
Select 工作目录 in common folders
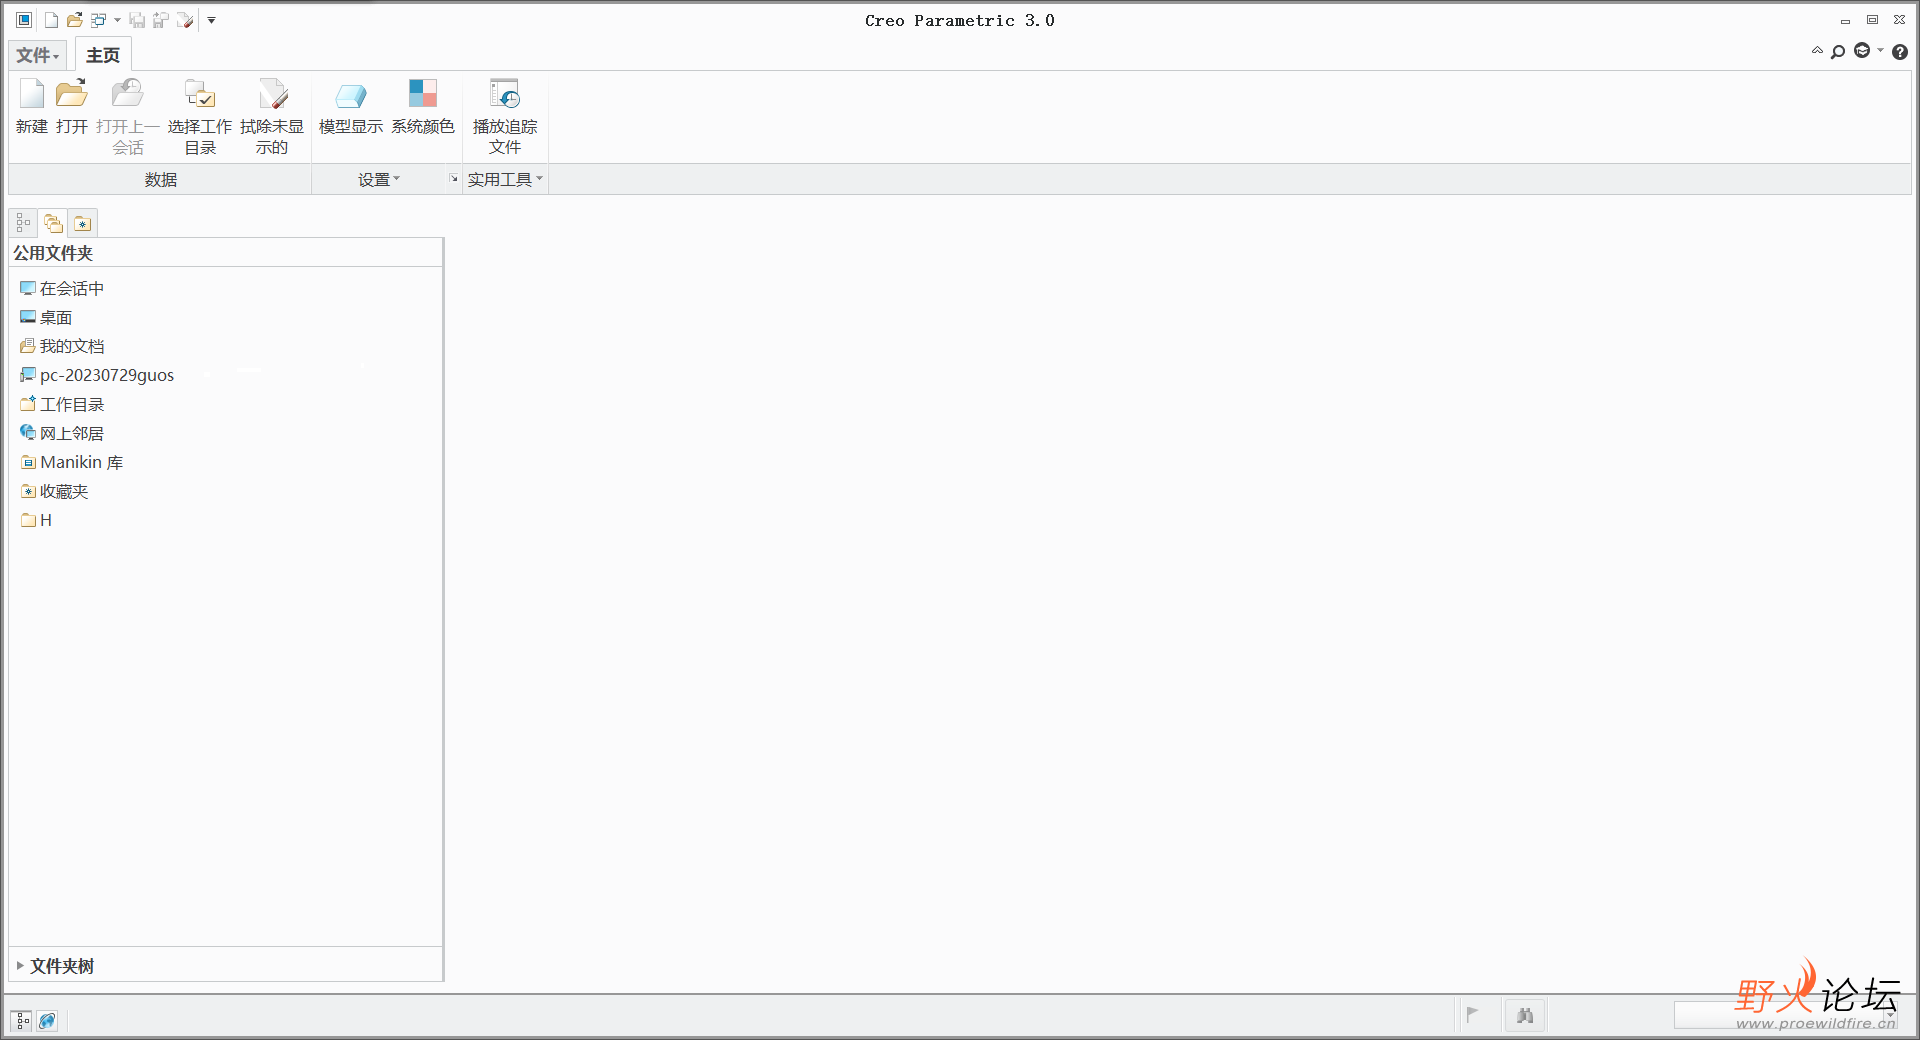[62, 404]
